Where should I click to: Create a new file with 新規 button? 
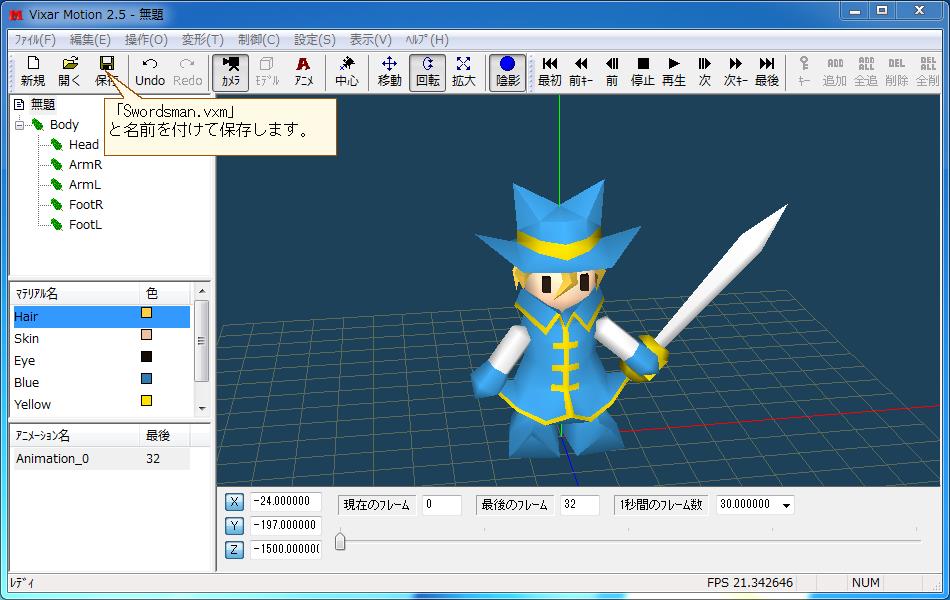pos(33,72)
